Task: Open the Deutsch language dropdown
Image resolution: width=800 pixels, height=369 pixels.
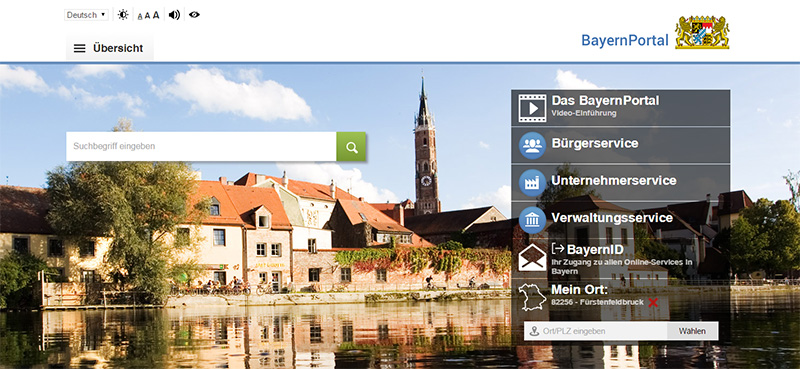Action: pos(86,15)
